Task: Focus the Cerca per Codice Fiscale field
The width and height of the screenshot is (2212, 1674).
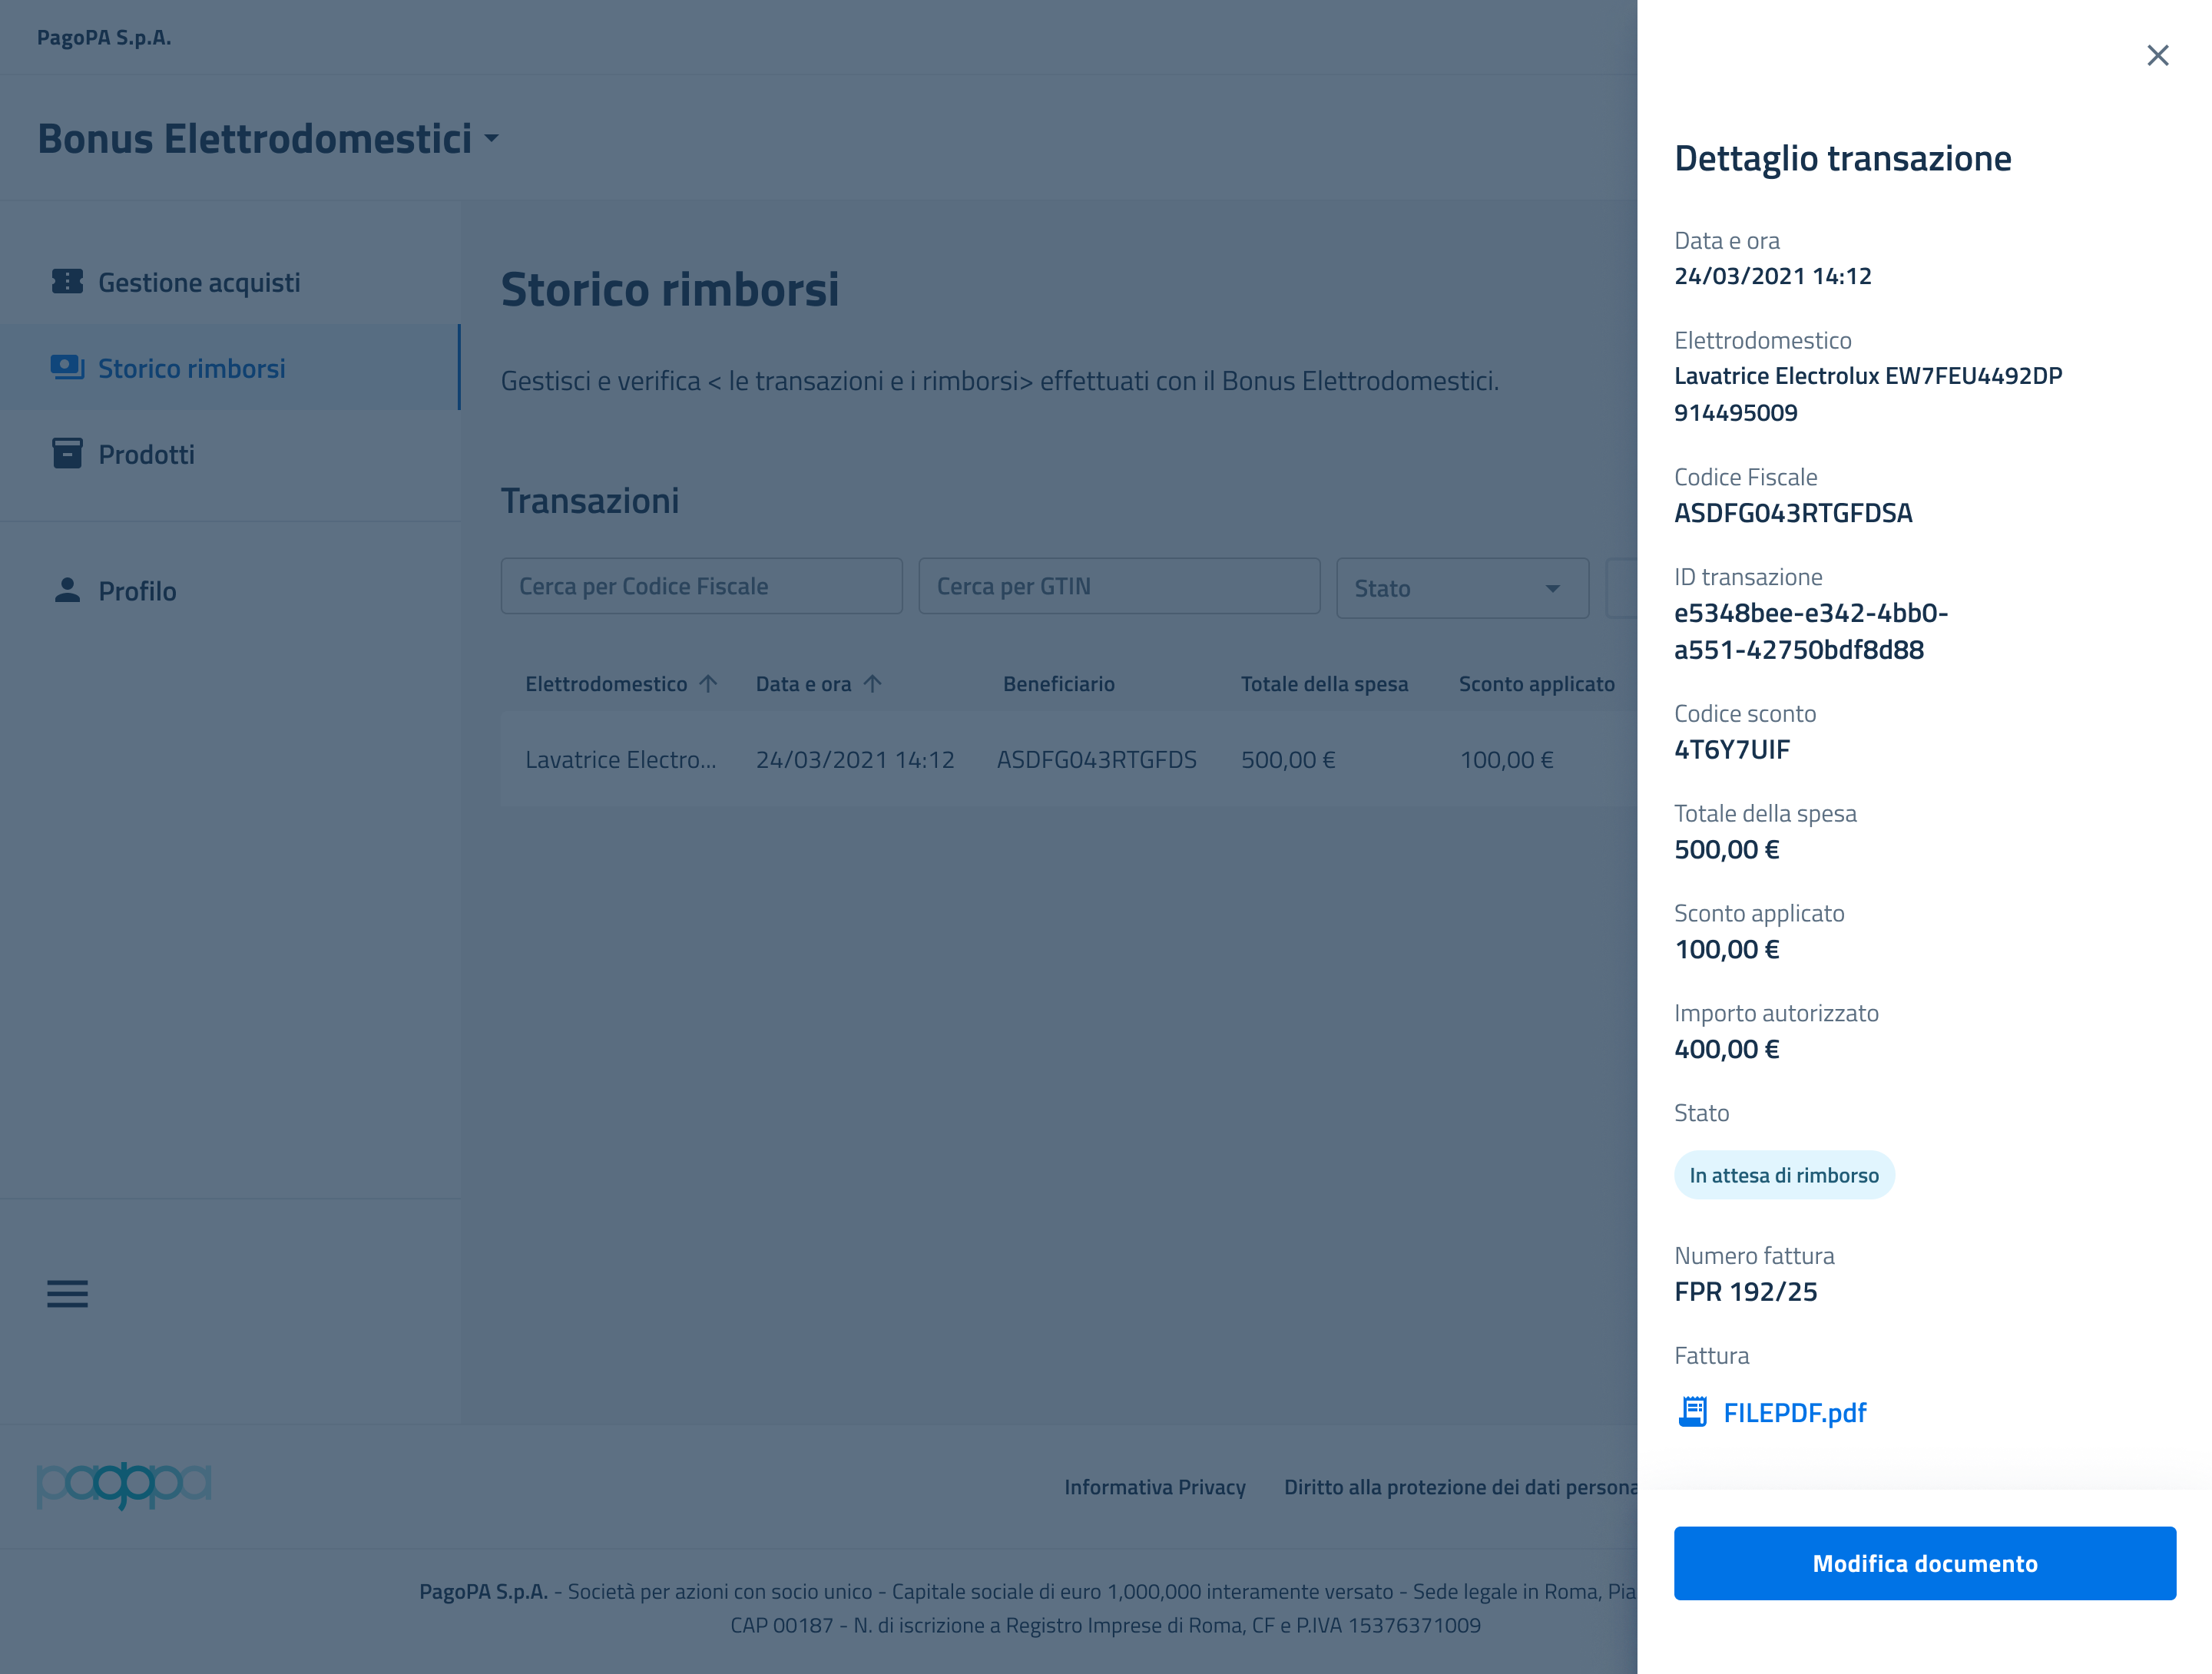Action: [701, 587]
